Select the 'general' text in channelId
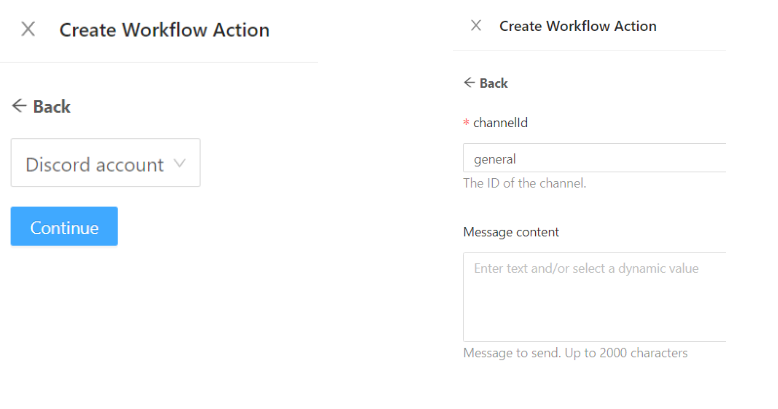 [x=494, y=159]
